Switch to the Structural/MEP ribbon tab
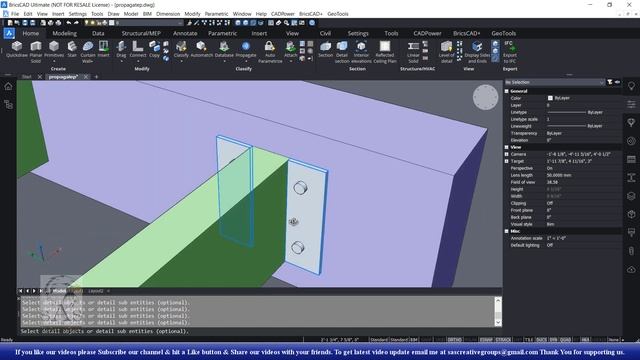Viewport: 640px width, 360px height. (x=141, y=33)
